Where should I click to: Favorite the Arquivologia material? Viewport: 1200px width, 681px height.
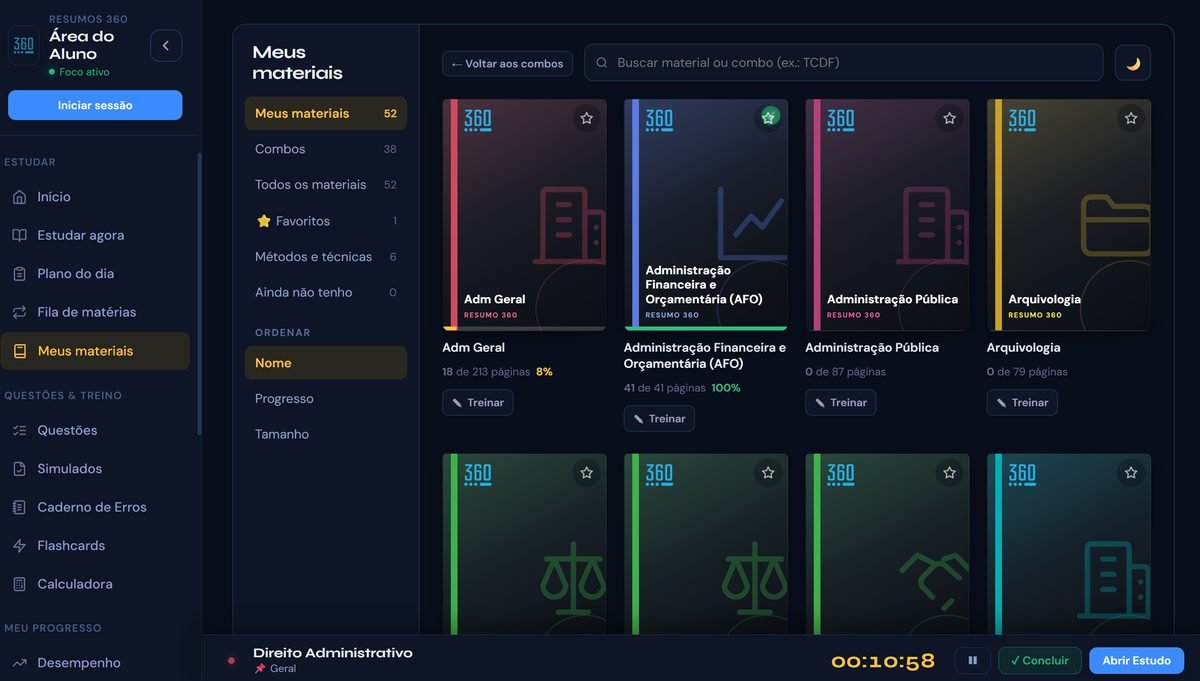click(x=1131, y=118)
